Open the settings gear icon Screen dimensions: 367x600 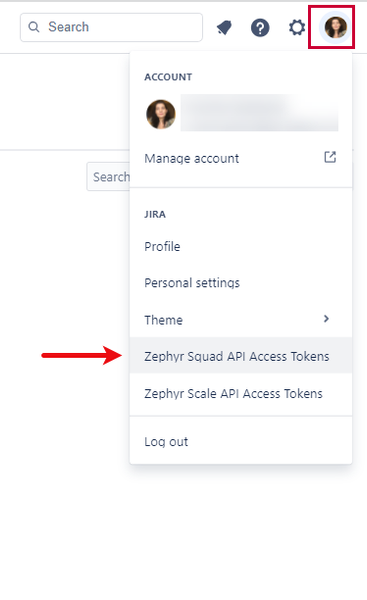coord(297,28)
